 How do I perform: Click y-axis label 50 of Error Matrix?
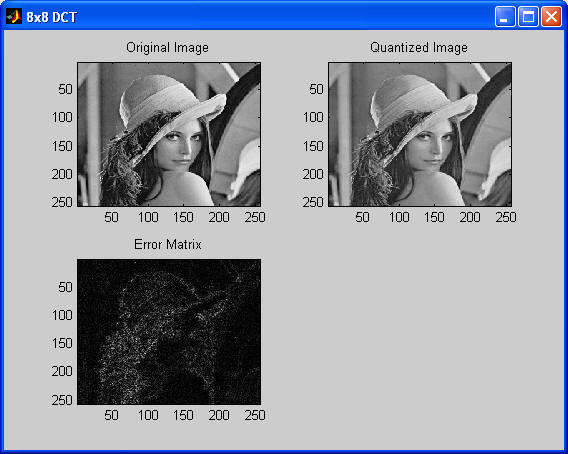coord(65,287)
